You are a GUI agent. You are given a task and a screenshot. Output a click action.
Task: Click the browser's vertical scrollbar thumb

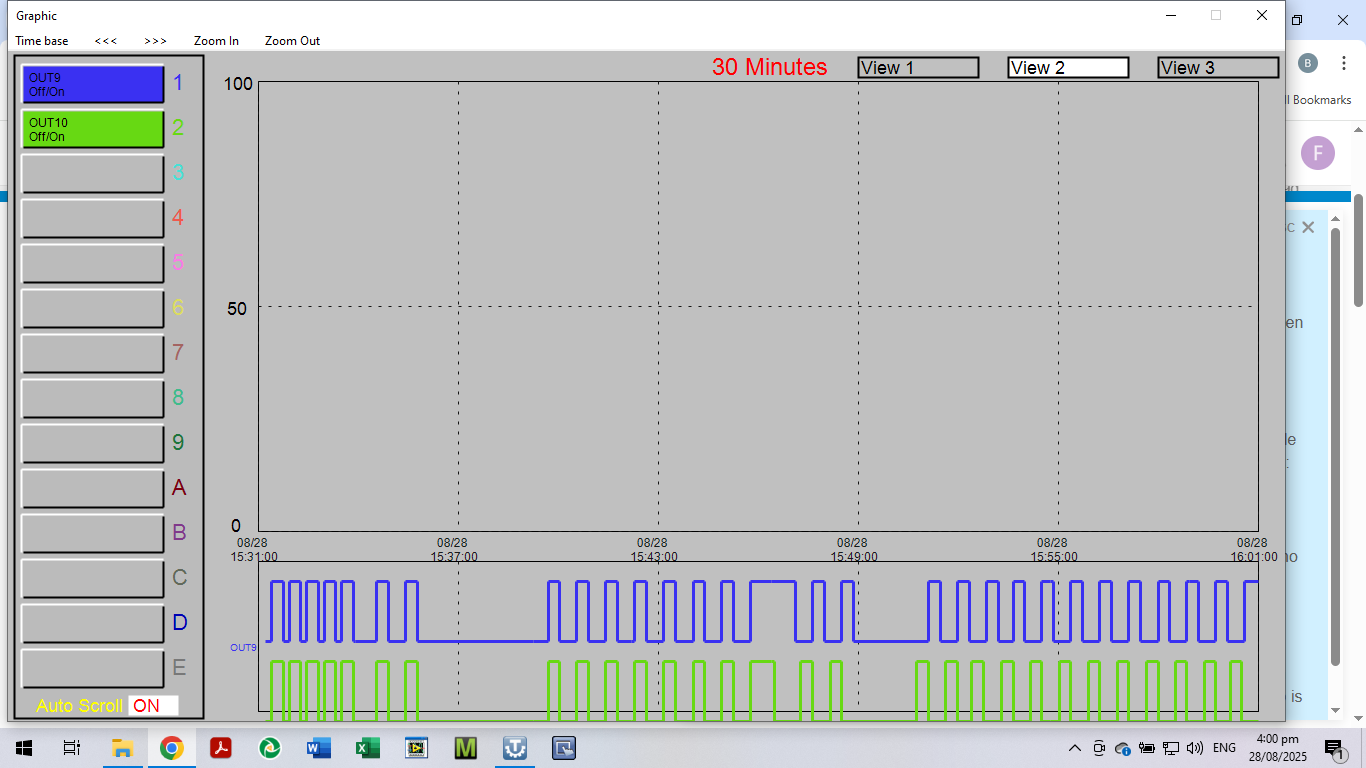[1358, 250]
